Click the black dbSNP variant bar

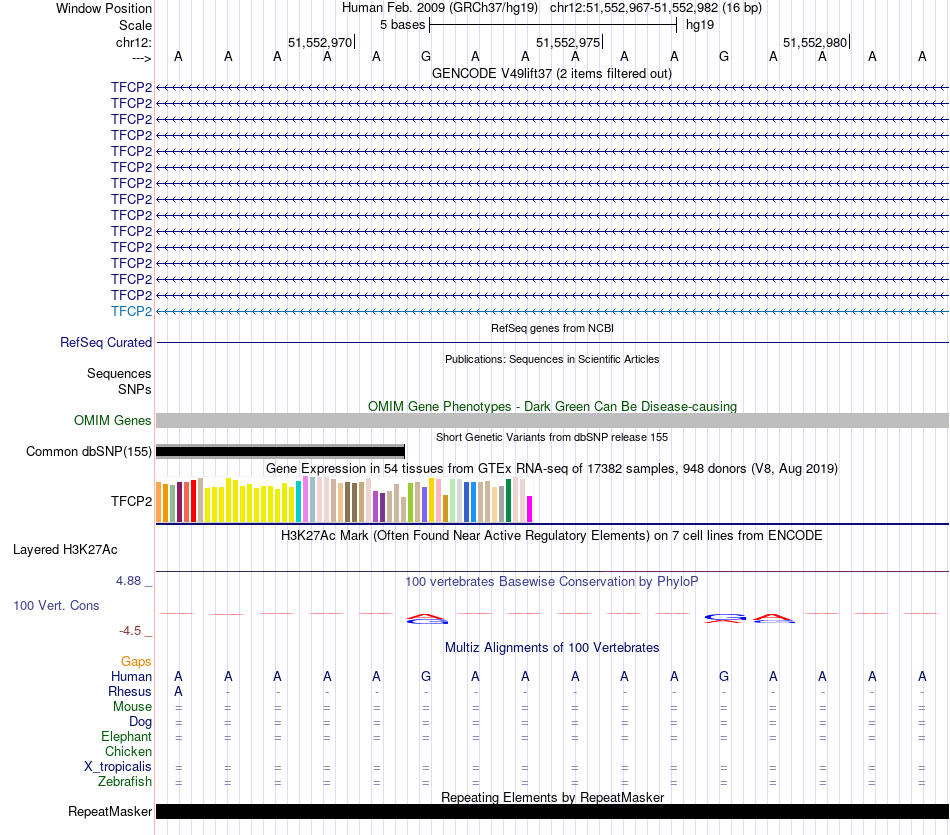click(x=280, y=451)
